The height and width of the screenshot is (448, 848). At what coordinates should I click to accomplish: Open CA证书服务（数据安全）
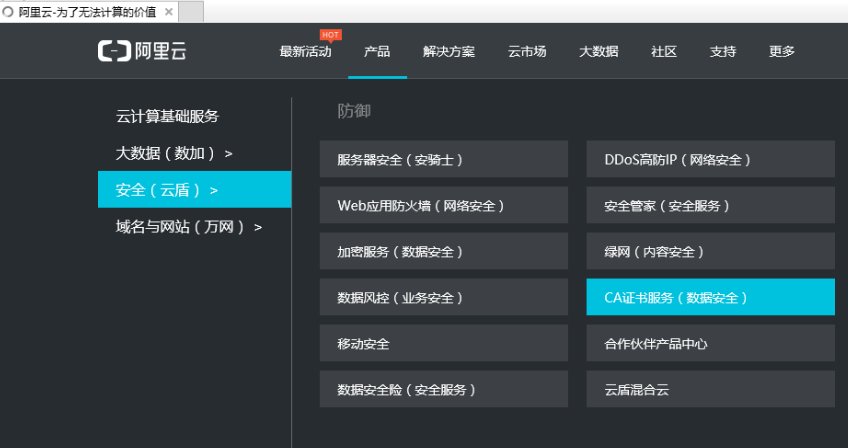click(x=711, y=297)
